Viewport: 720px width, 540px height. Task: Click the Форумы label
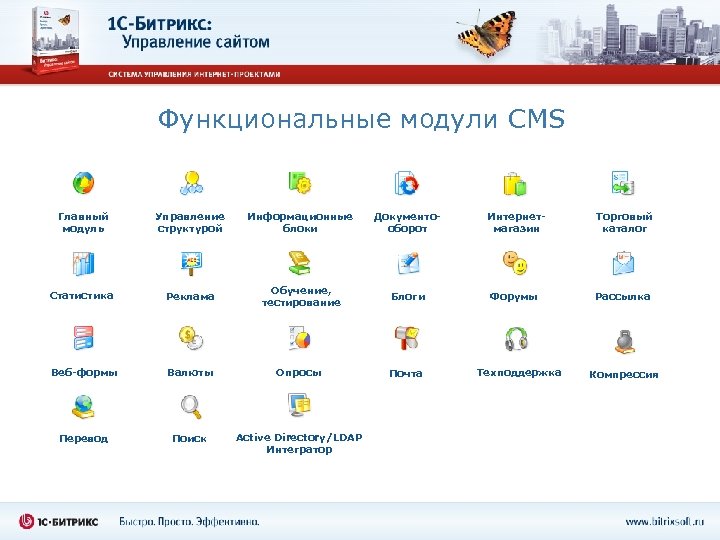point(513,297)
